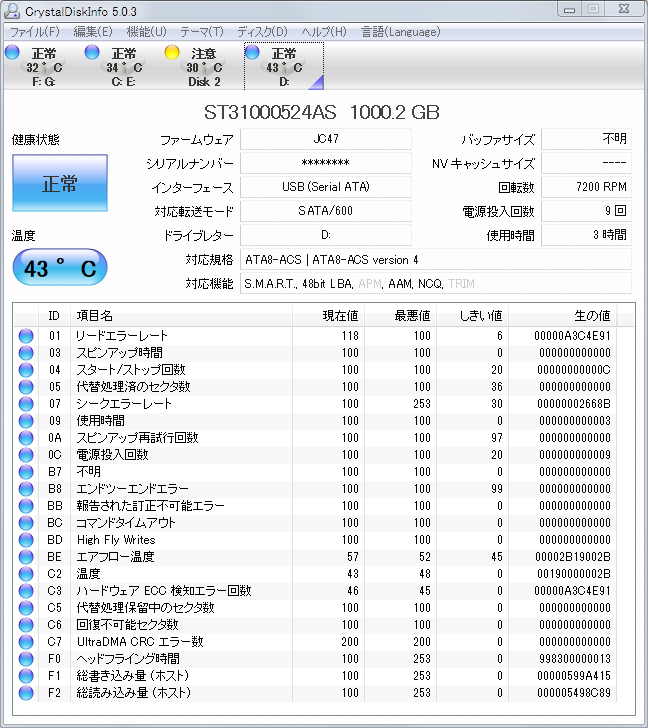The image size is (648, 728).
Task: Click status icon for スタート/ストップ回数 row
Action: coord(26,370)
